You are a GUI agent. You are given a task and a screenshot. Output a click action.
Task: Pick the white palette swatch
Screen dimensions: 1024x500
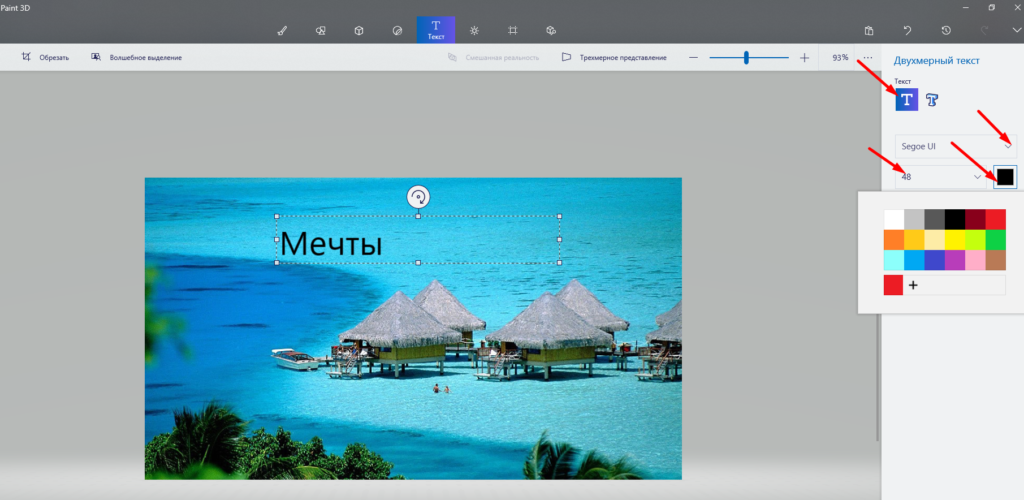pyautogui.click(x=893, y=219)
